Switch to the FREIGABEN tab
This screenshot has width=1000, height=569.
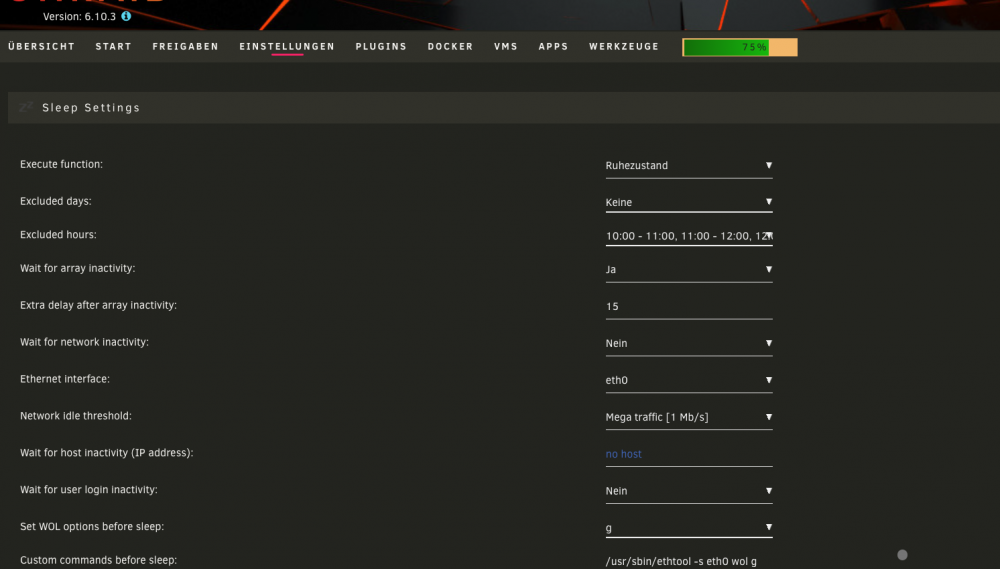click(186, 47)
